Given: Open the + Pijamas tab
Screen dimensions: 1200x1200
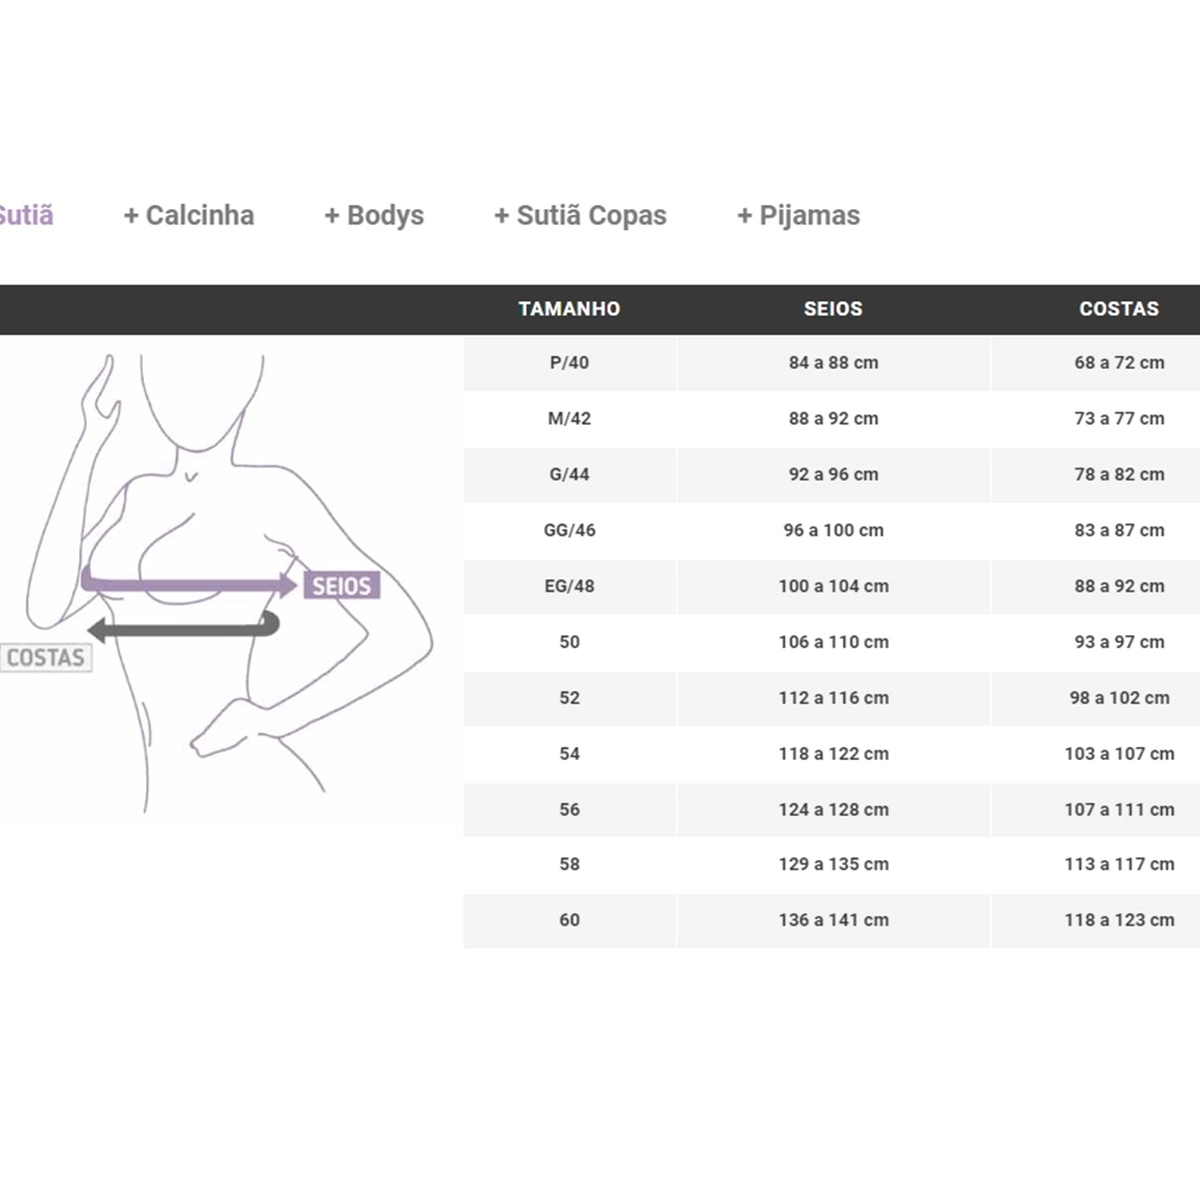Looking at the screenshot, I should click(x=798, y=215).
